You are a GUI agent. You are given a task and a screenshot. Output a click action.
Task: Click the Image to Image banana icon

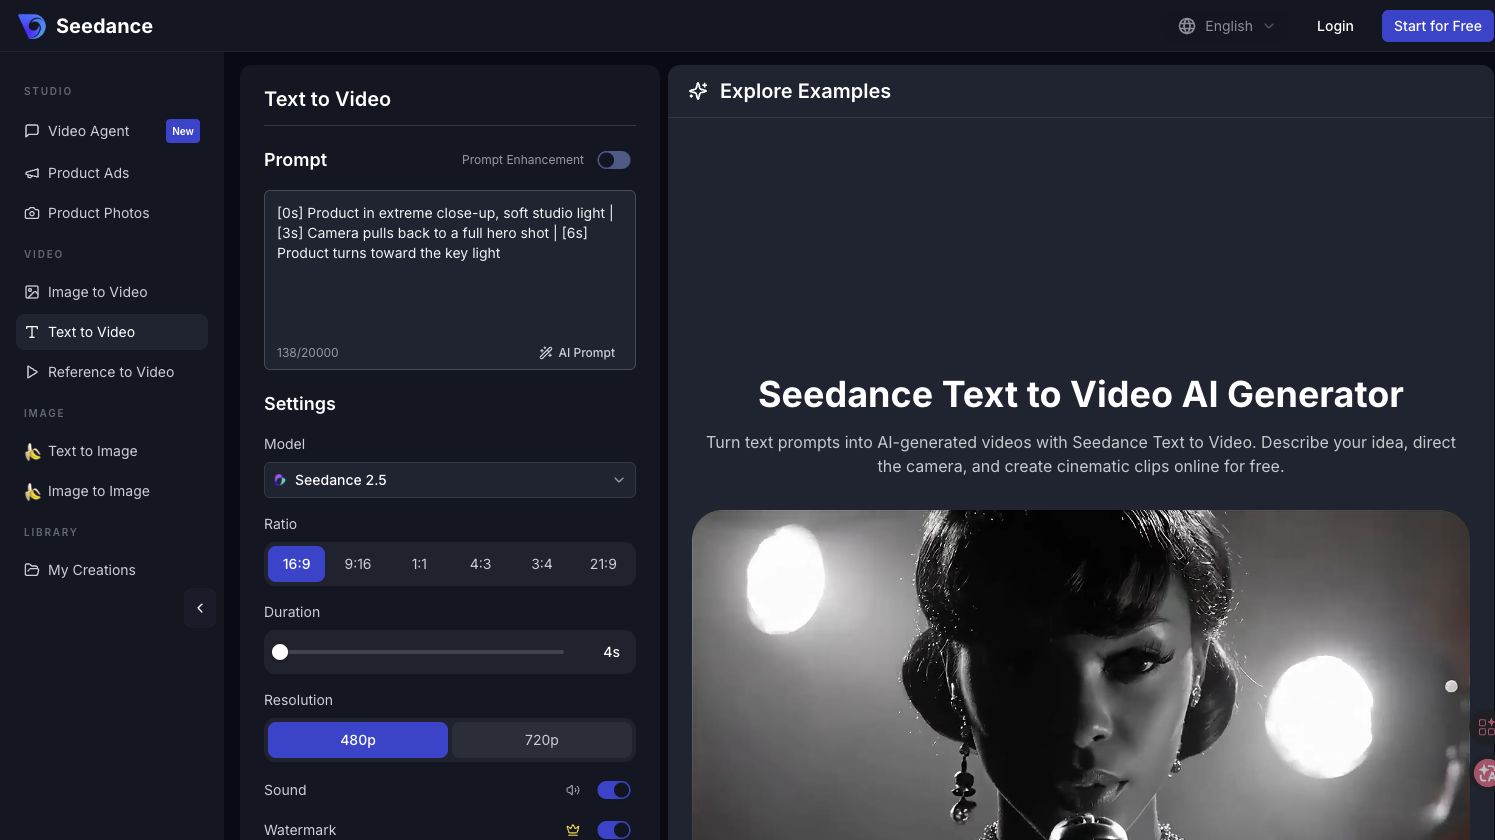click(32, 491)
